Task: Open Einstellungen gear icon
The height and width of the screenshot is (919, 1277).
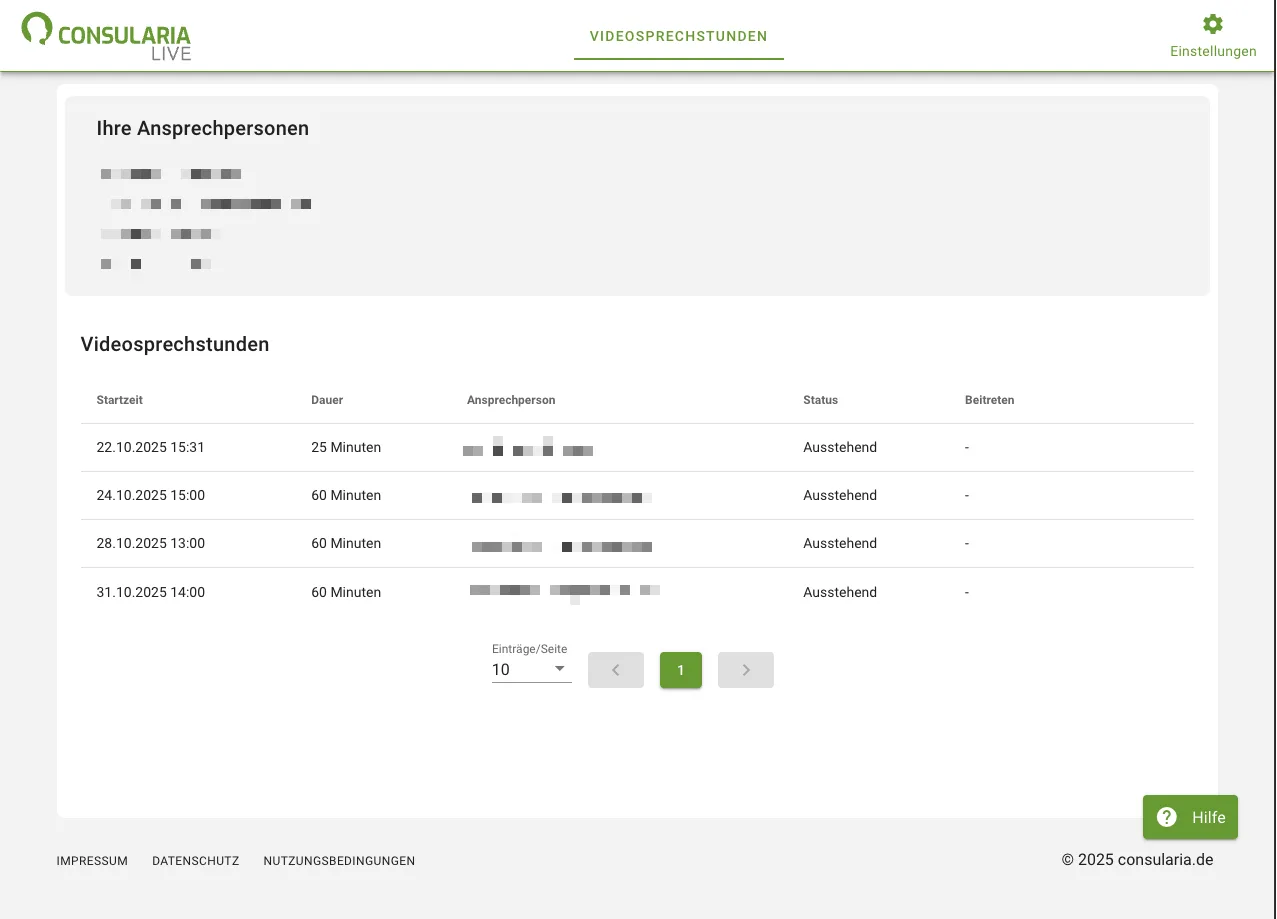Action: (x=1212, y=25)
